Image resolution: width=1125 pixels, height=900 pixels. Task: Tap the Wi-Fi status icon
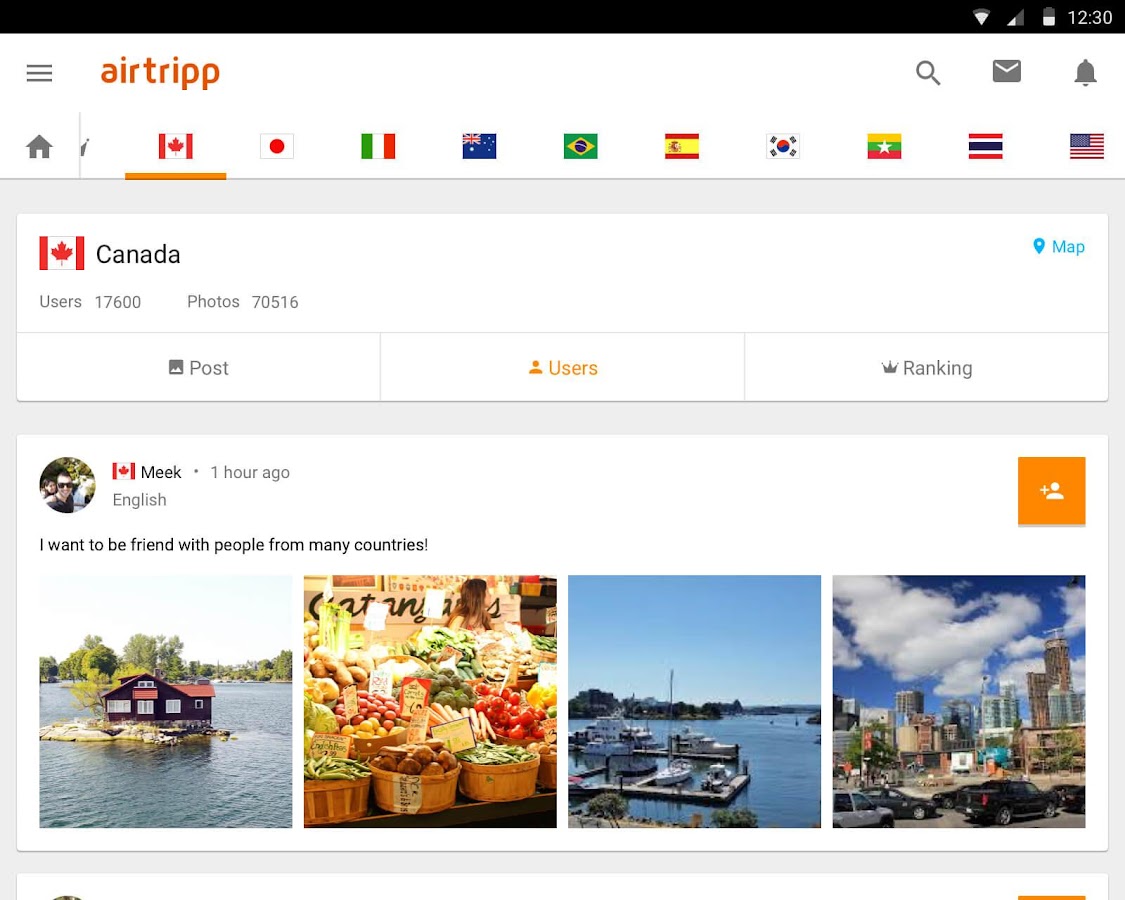pyautogui.click(x=981, y=17)
